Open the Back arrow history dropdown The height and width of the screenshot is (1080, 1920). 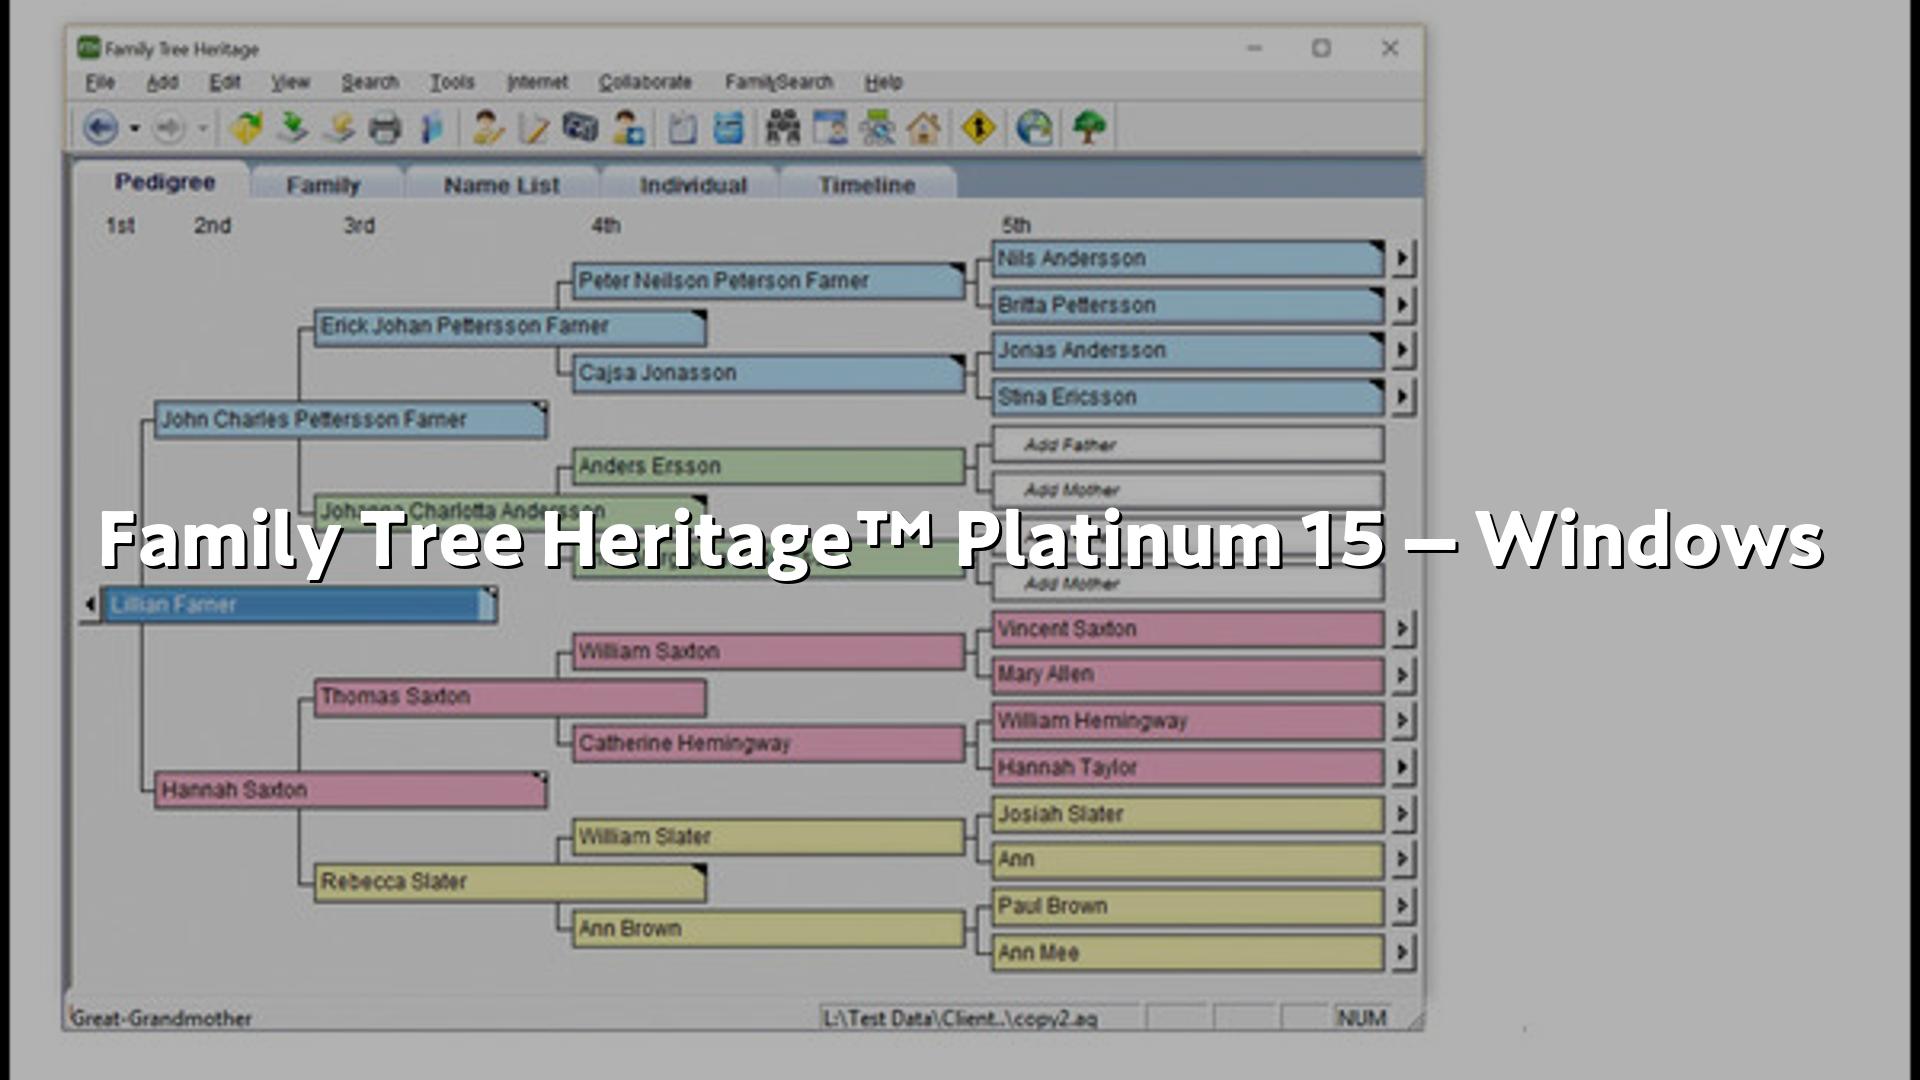point(134,128)
